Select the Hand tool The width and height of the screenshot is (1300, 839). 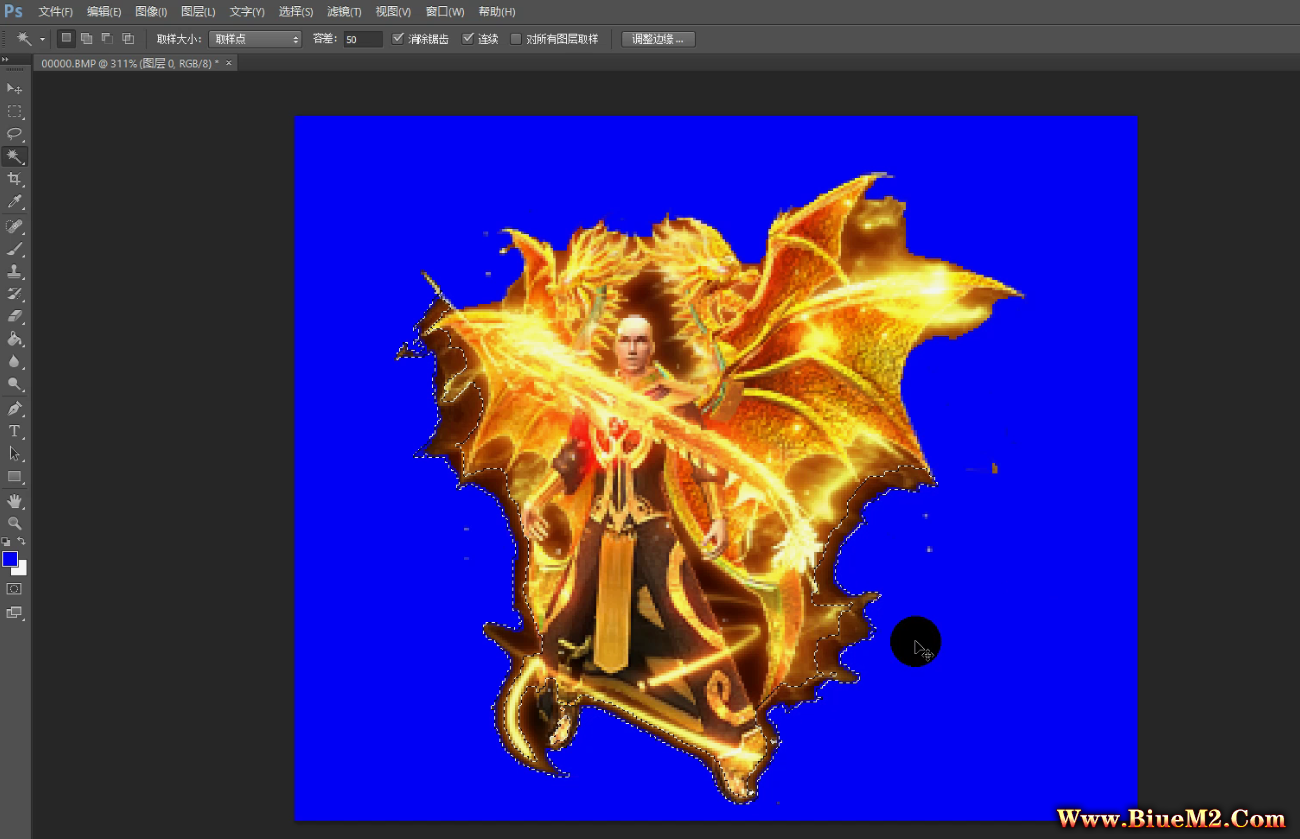tap(14, 501)
